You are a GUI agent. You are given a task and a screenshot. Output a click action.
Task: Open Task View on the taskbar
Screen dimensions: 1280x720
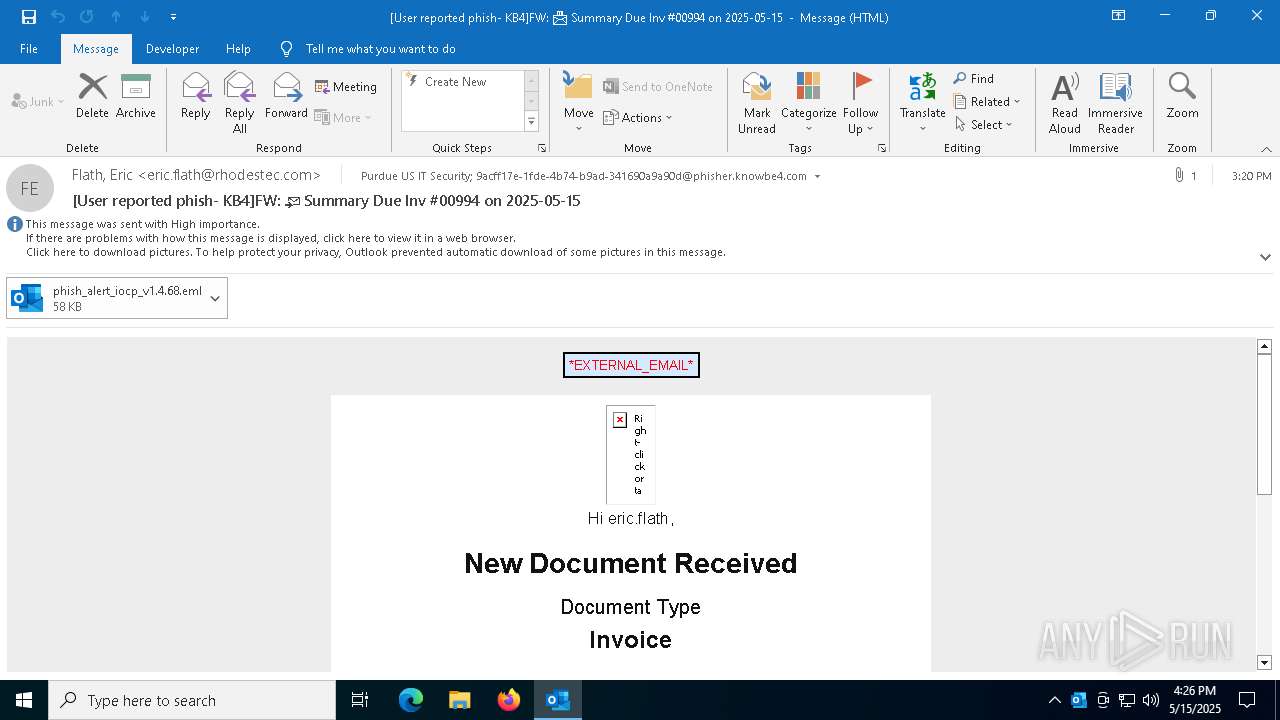[x=360, y=700]
